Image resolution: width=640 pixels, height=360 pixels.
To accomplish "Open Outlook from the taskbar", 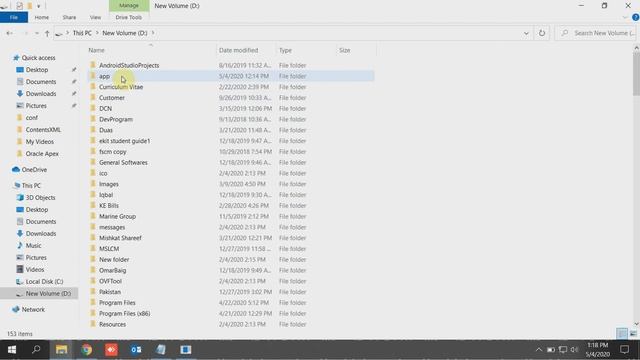I will (x=136, y=350).
